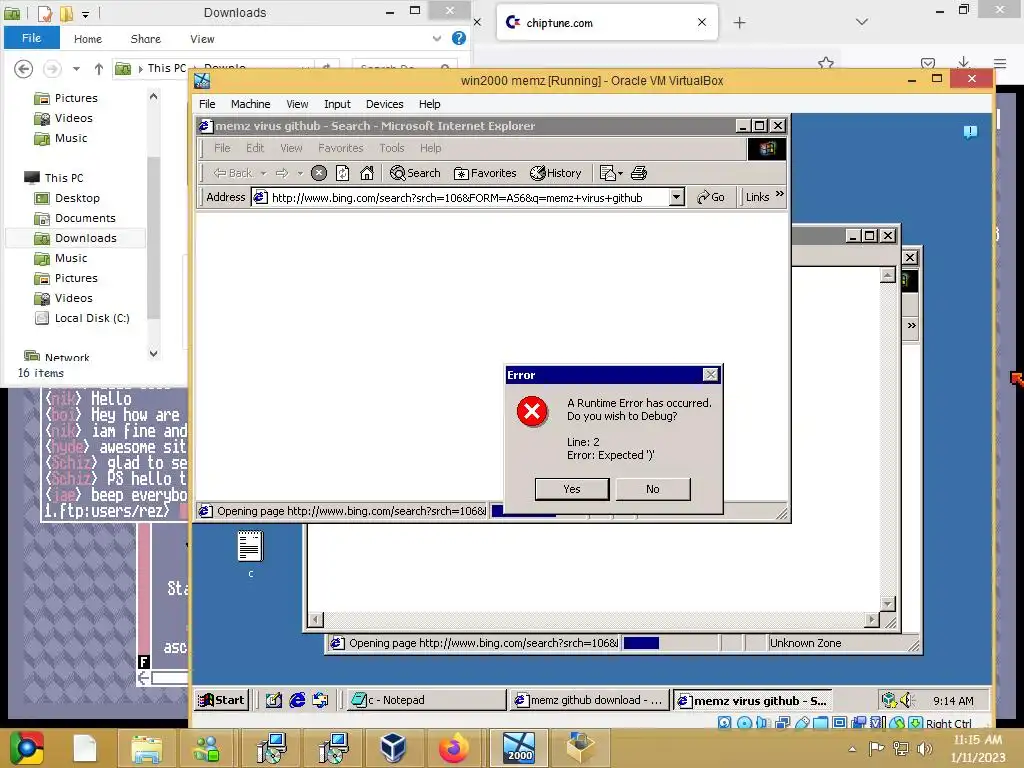Viewport: 1024px width, 768px height.
Task: Click Show Desktop quick launch icon
Action: [x=274, y=700]
